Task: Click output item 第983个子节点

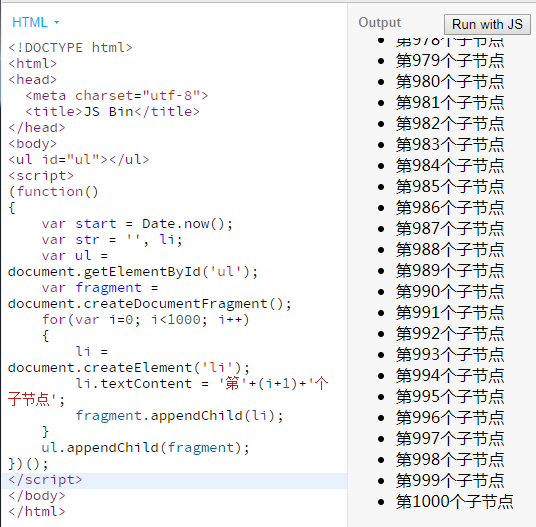Action: point(450,145)
